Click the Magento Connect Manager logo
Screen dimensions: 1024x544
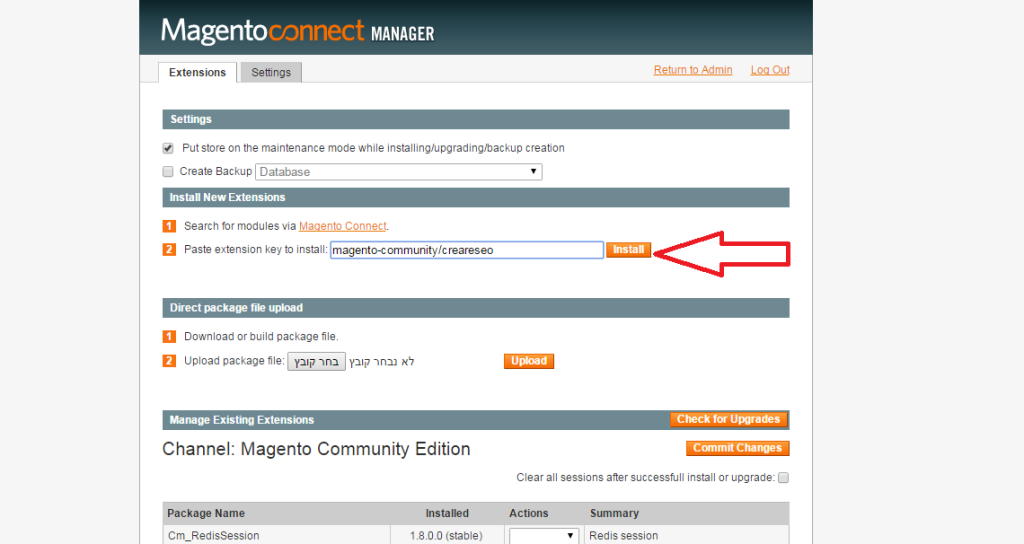click(298, 31)
